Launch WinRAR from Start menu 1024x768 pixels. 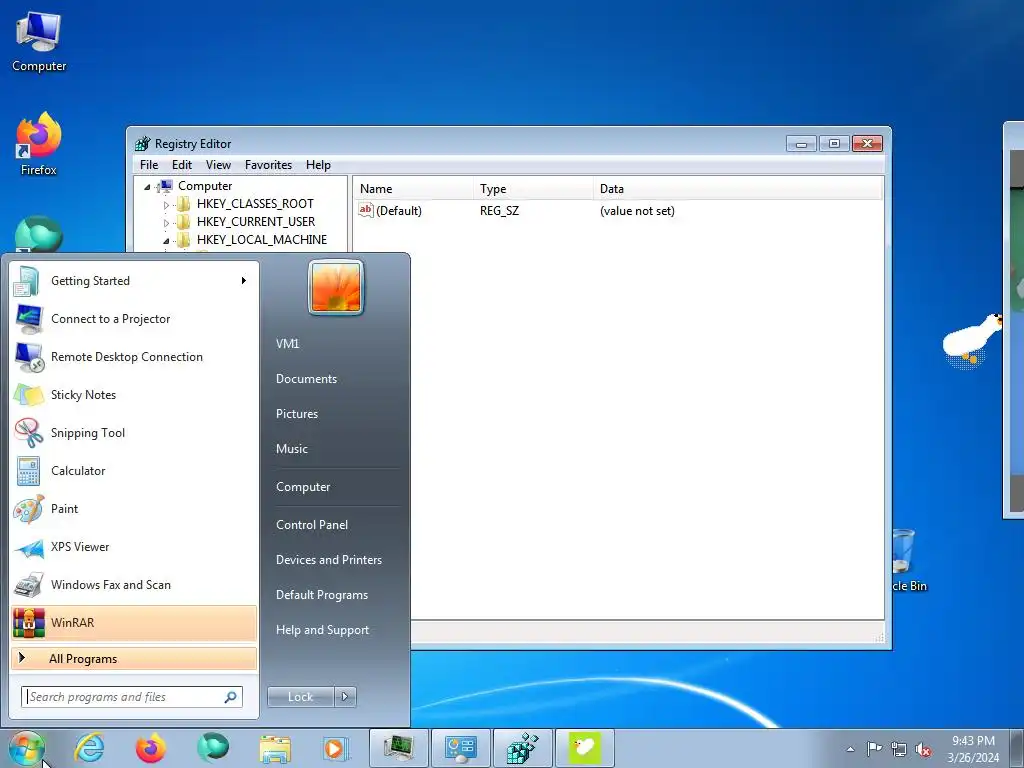[x=134, y=623]
